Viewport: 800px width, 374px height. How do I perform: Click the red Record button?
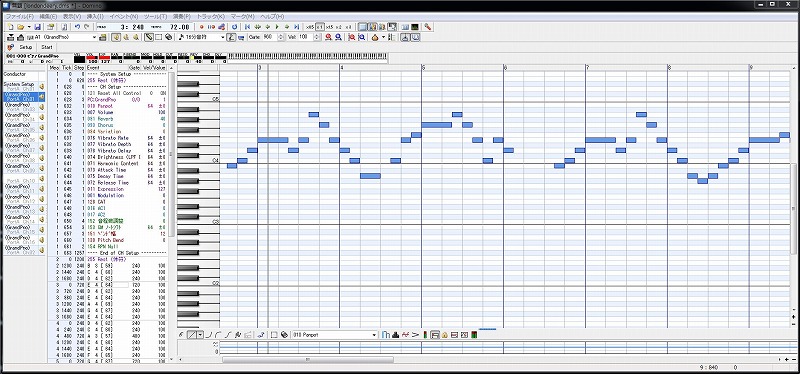[x=202, y=27]
